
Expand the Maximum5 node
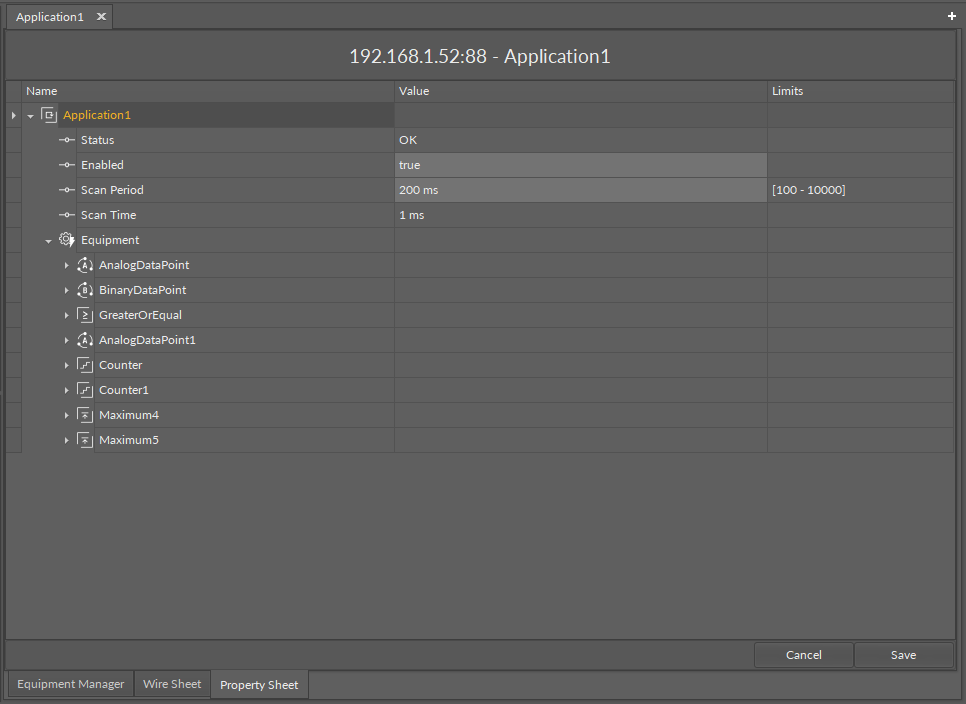point(67,440)
